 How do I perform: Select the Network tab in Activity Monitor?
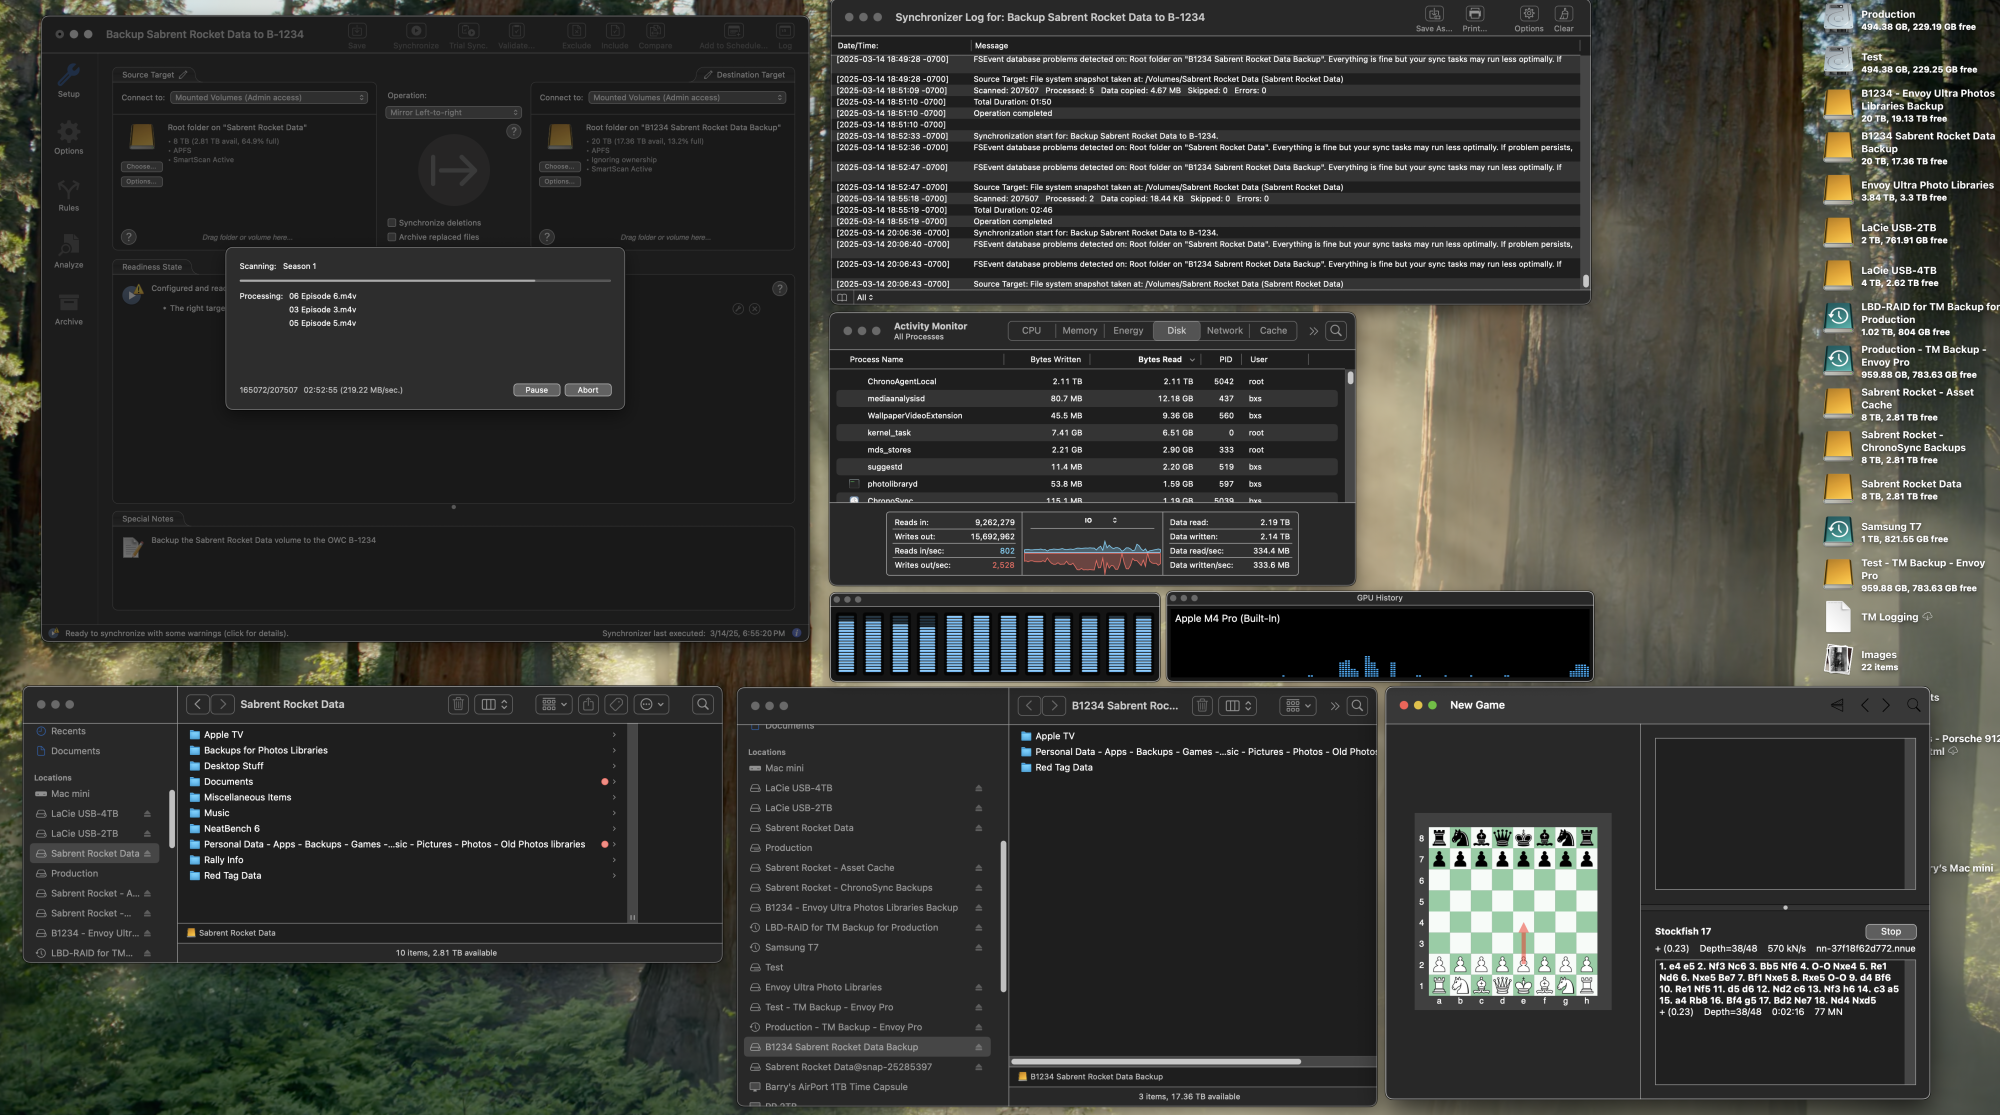pos(1224,331)
